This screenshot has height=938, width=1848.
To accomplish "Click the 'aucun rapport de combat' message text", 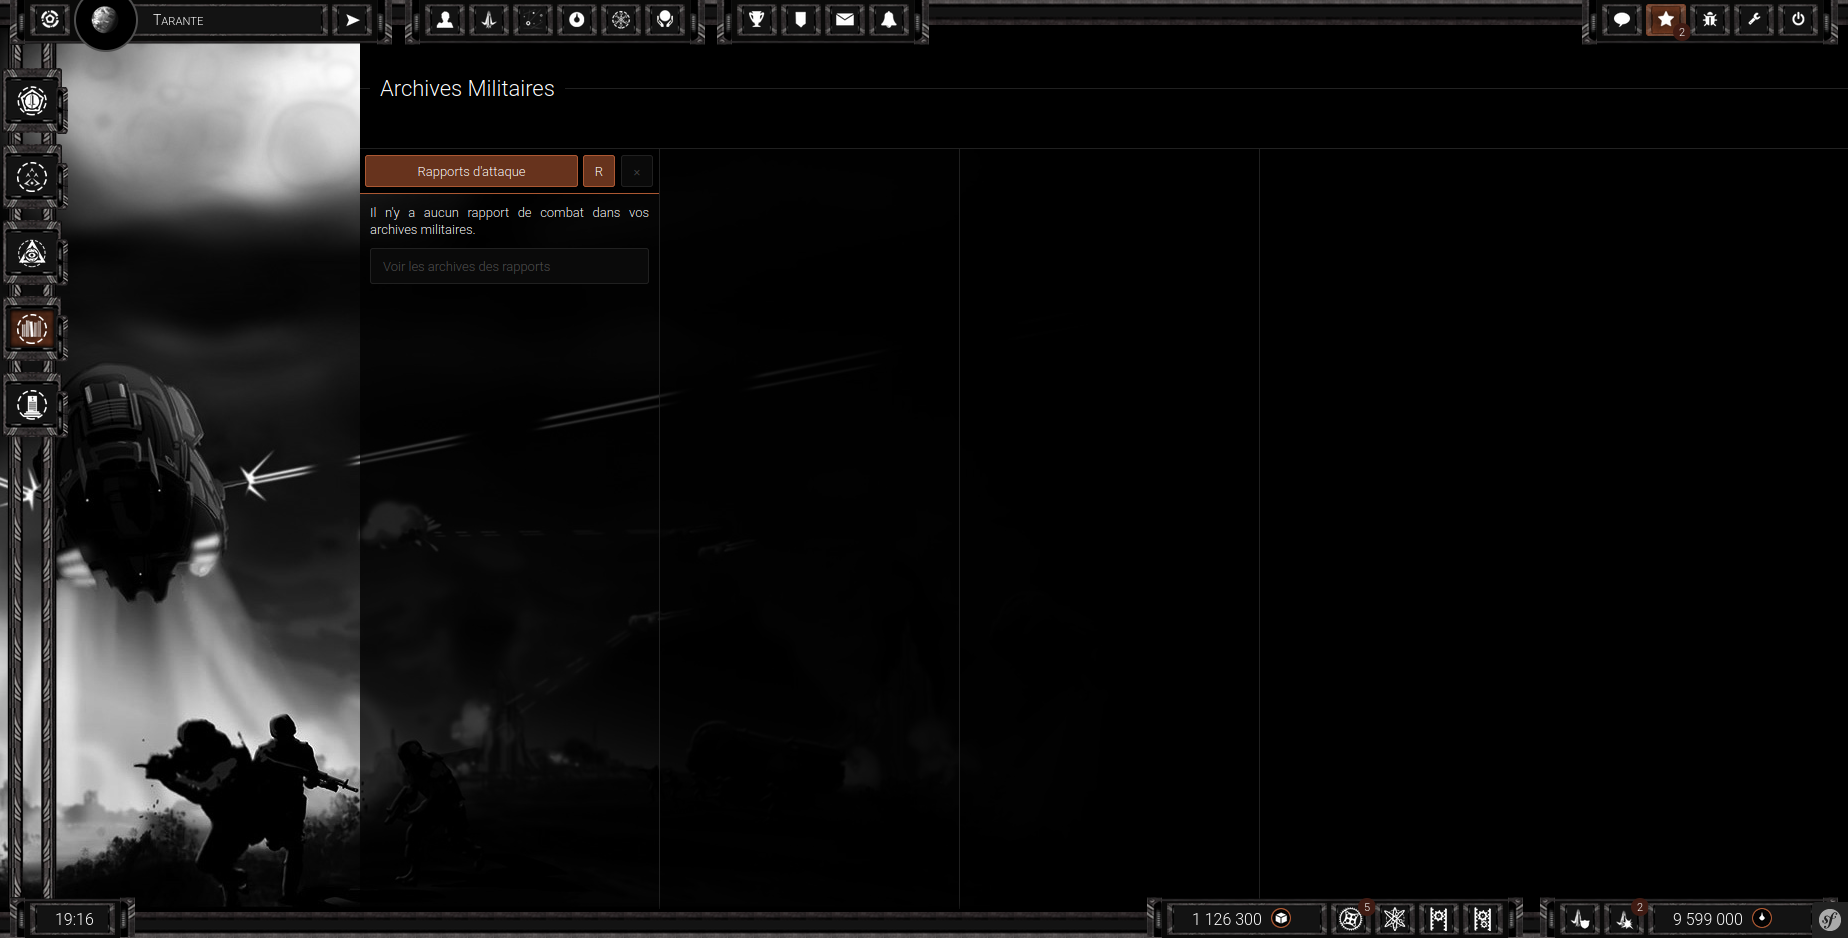I will (x=509, y=221).
